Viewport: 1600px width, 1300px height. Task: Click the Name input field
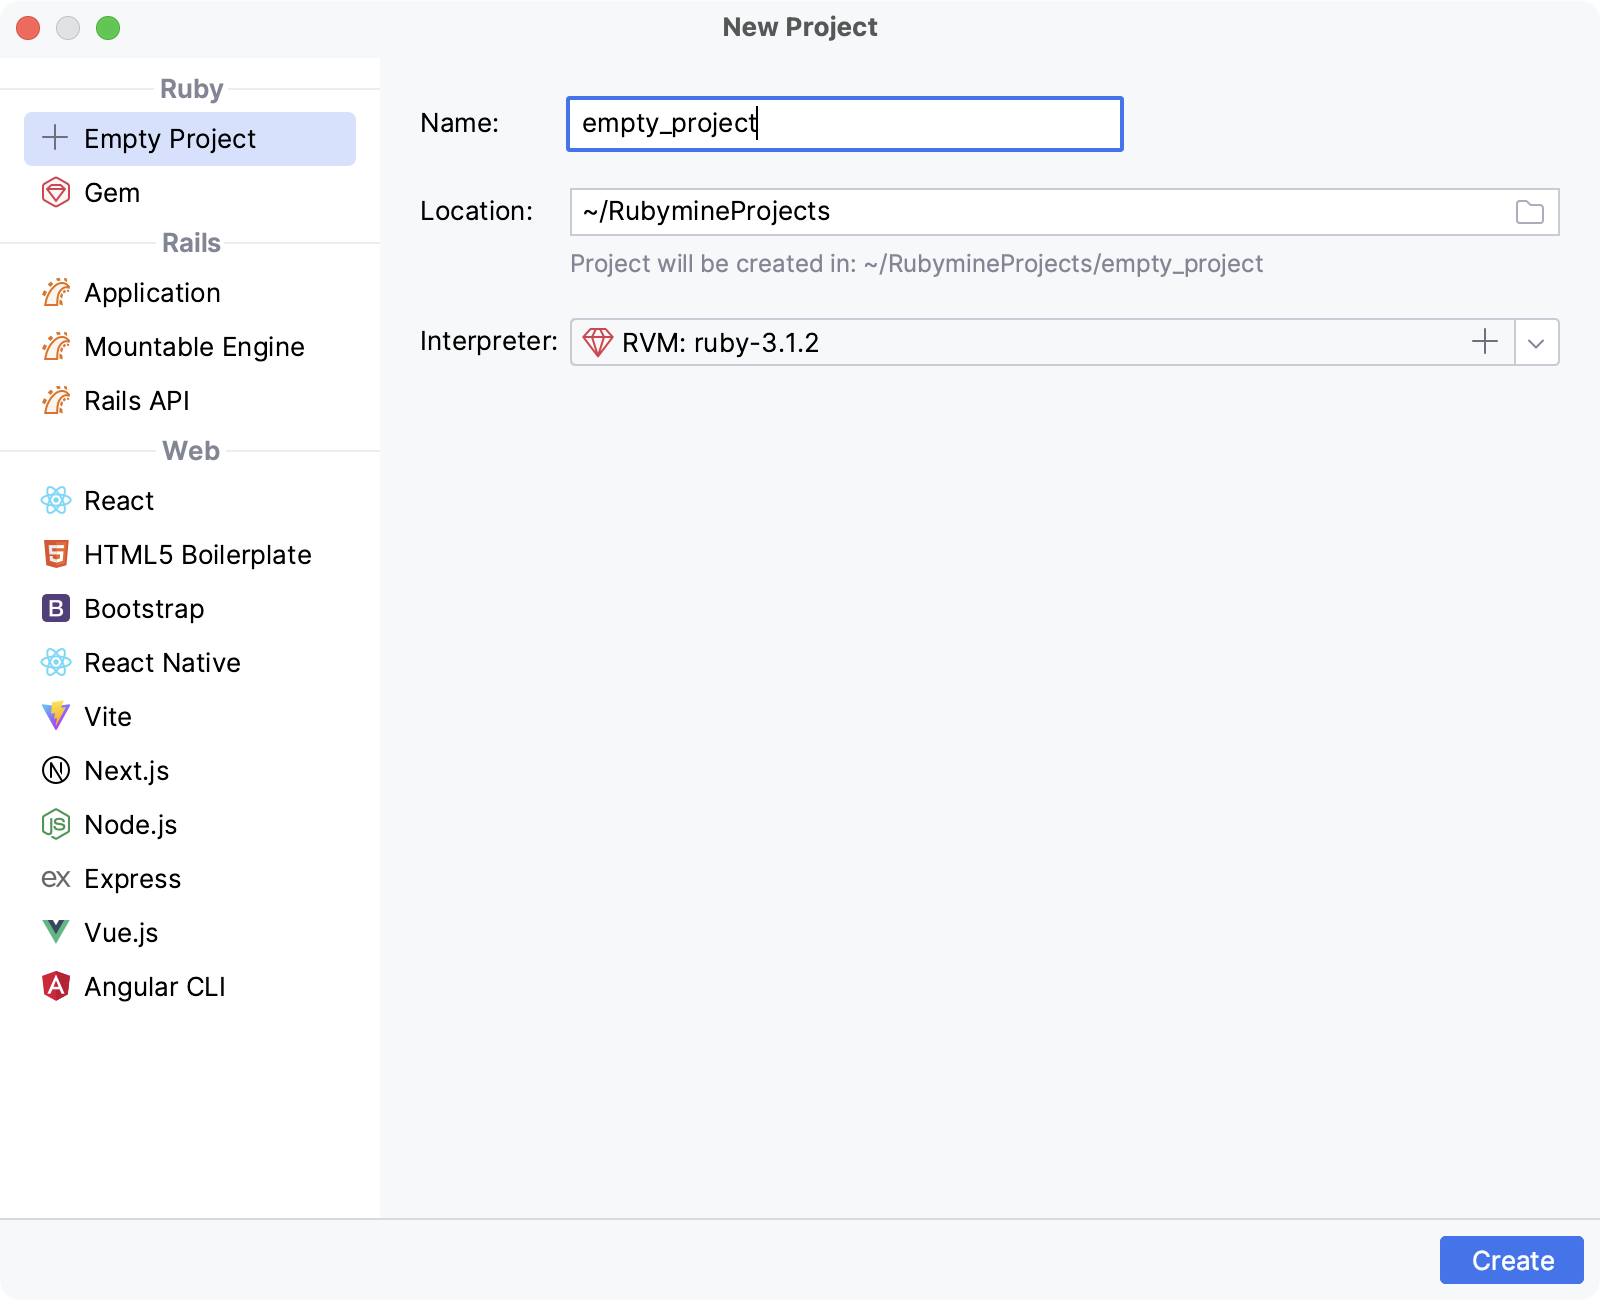point(843,123)
